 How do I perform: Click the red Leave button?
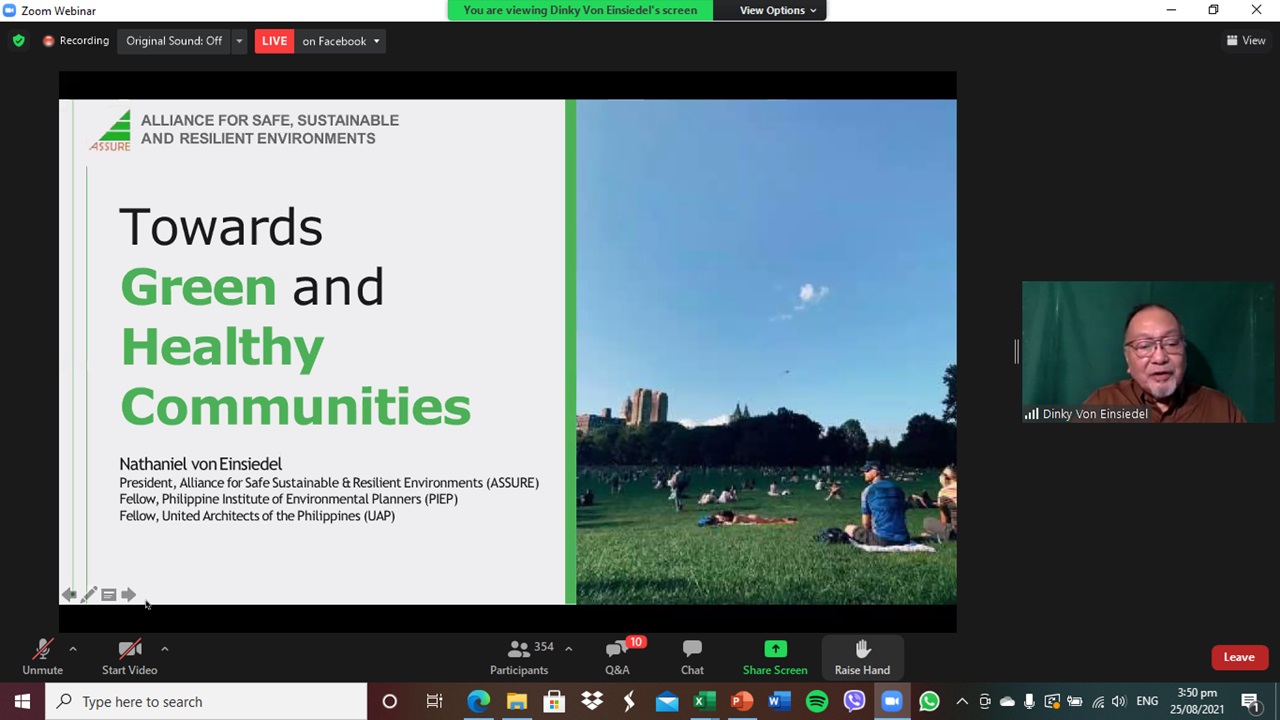(x=1238, y=657)
